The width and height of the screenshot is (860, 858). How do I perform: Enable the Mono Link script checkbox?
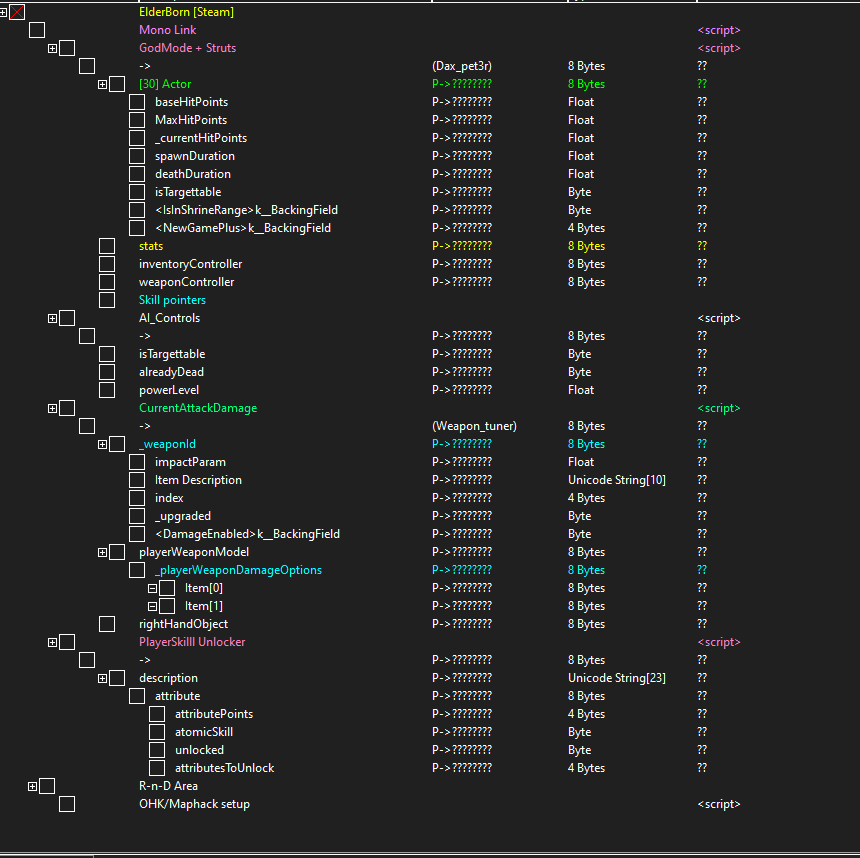(37, 30)
